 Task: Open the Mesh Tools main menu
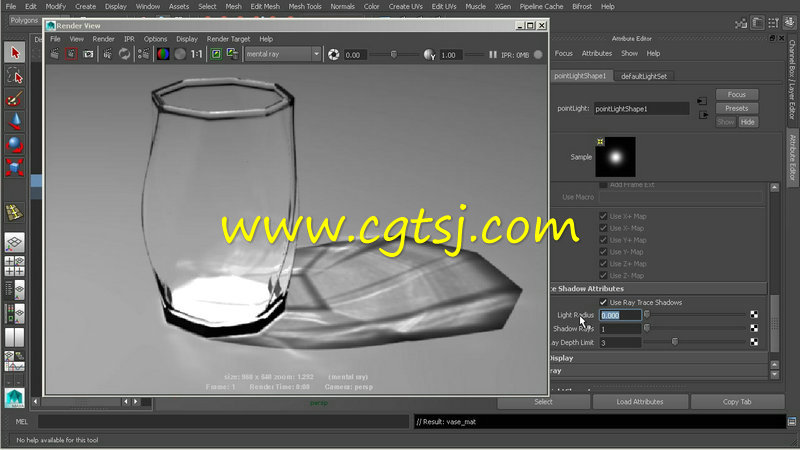pyautogui.click(x=305, y=7)
